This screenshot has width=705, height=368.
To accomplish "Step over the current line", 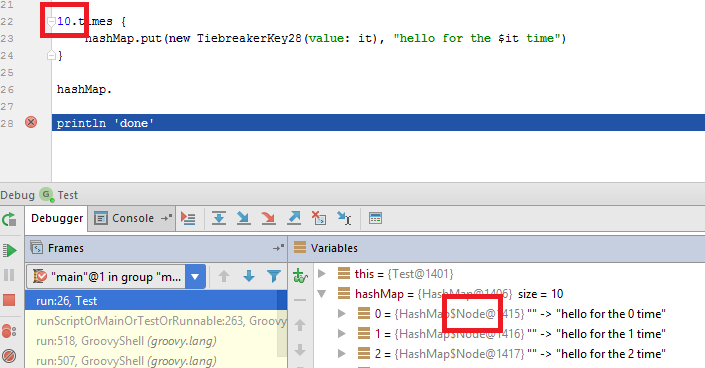I will pyautogui.click(x=219, y=219).
